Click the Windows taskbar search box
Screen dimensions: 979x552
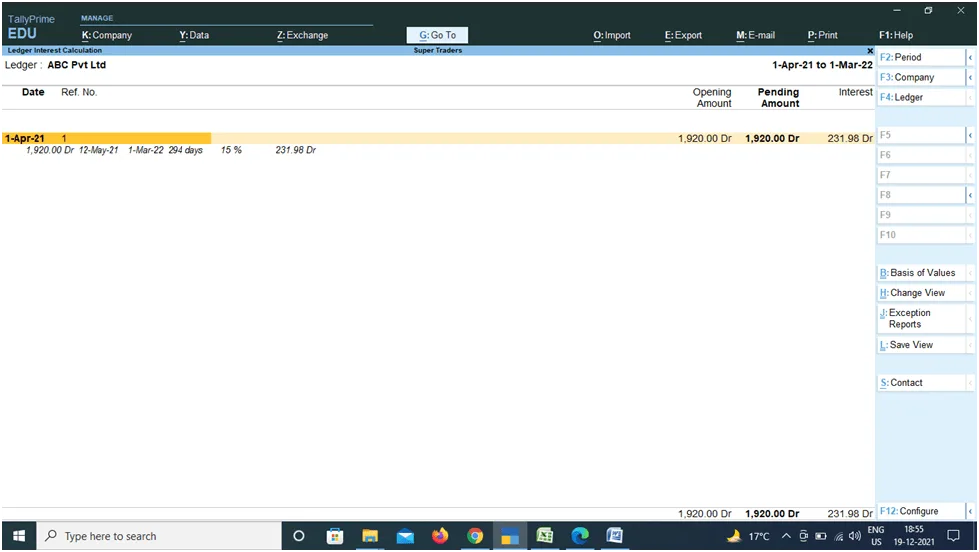click(160, 536)
